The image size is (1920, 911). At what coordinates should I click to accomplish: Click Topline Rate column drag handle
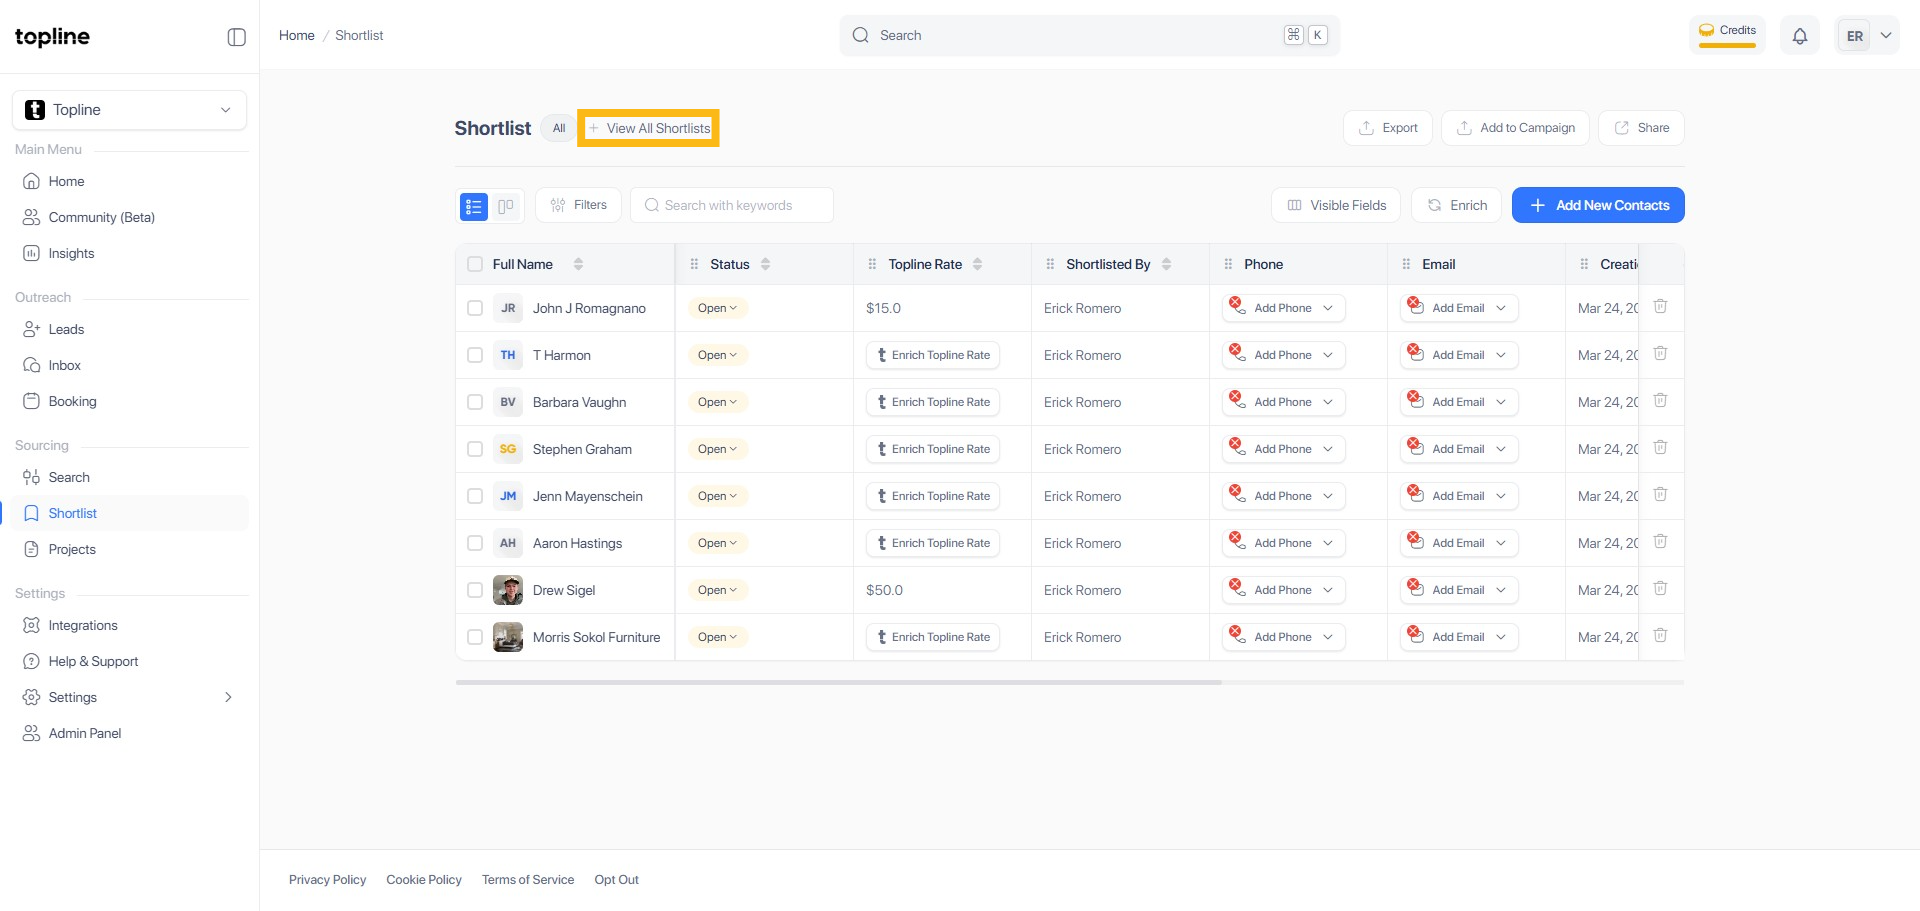coord(872,264)
